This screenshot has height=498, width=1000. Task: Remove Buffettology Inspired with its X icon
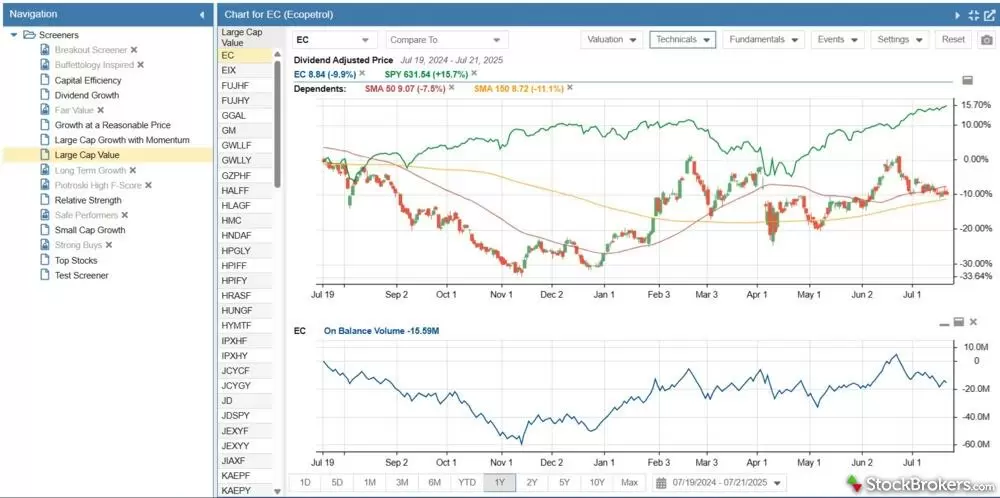tap(140, 65)
